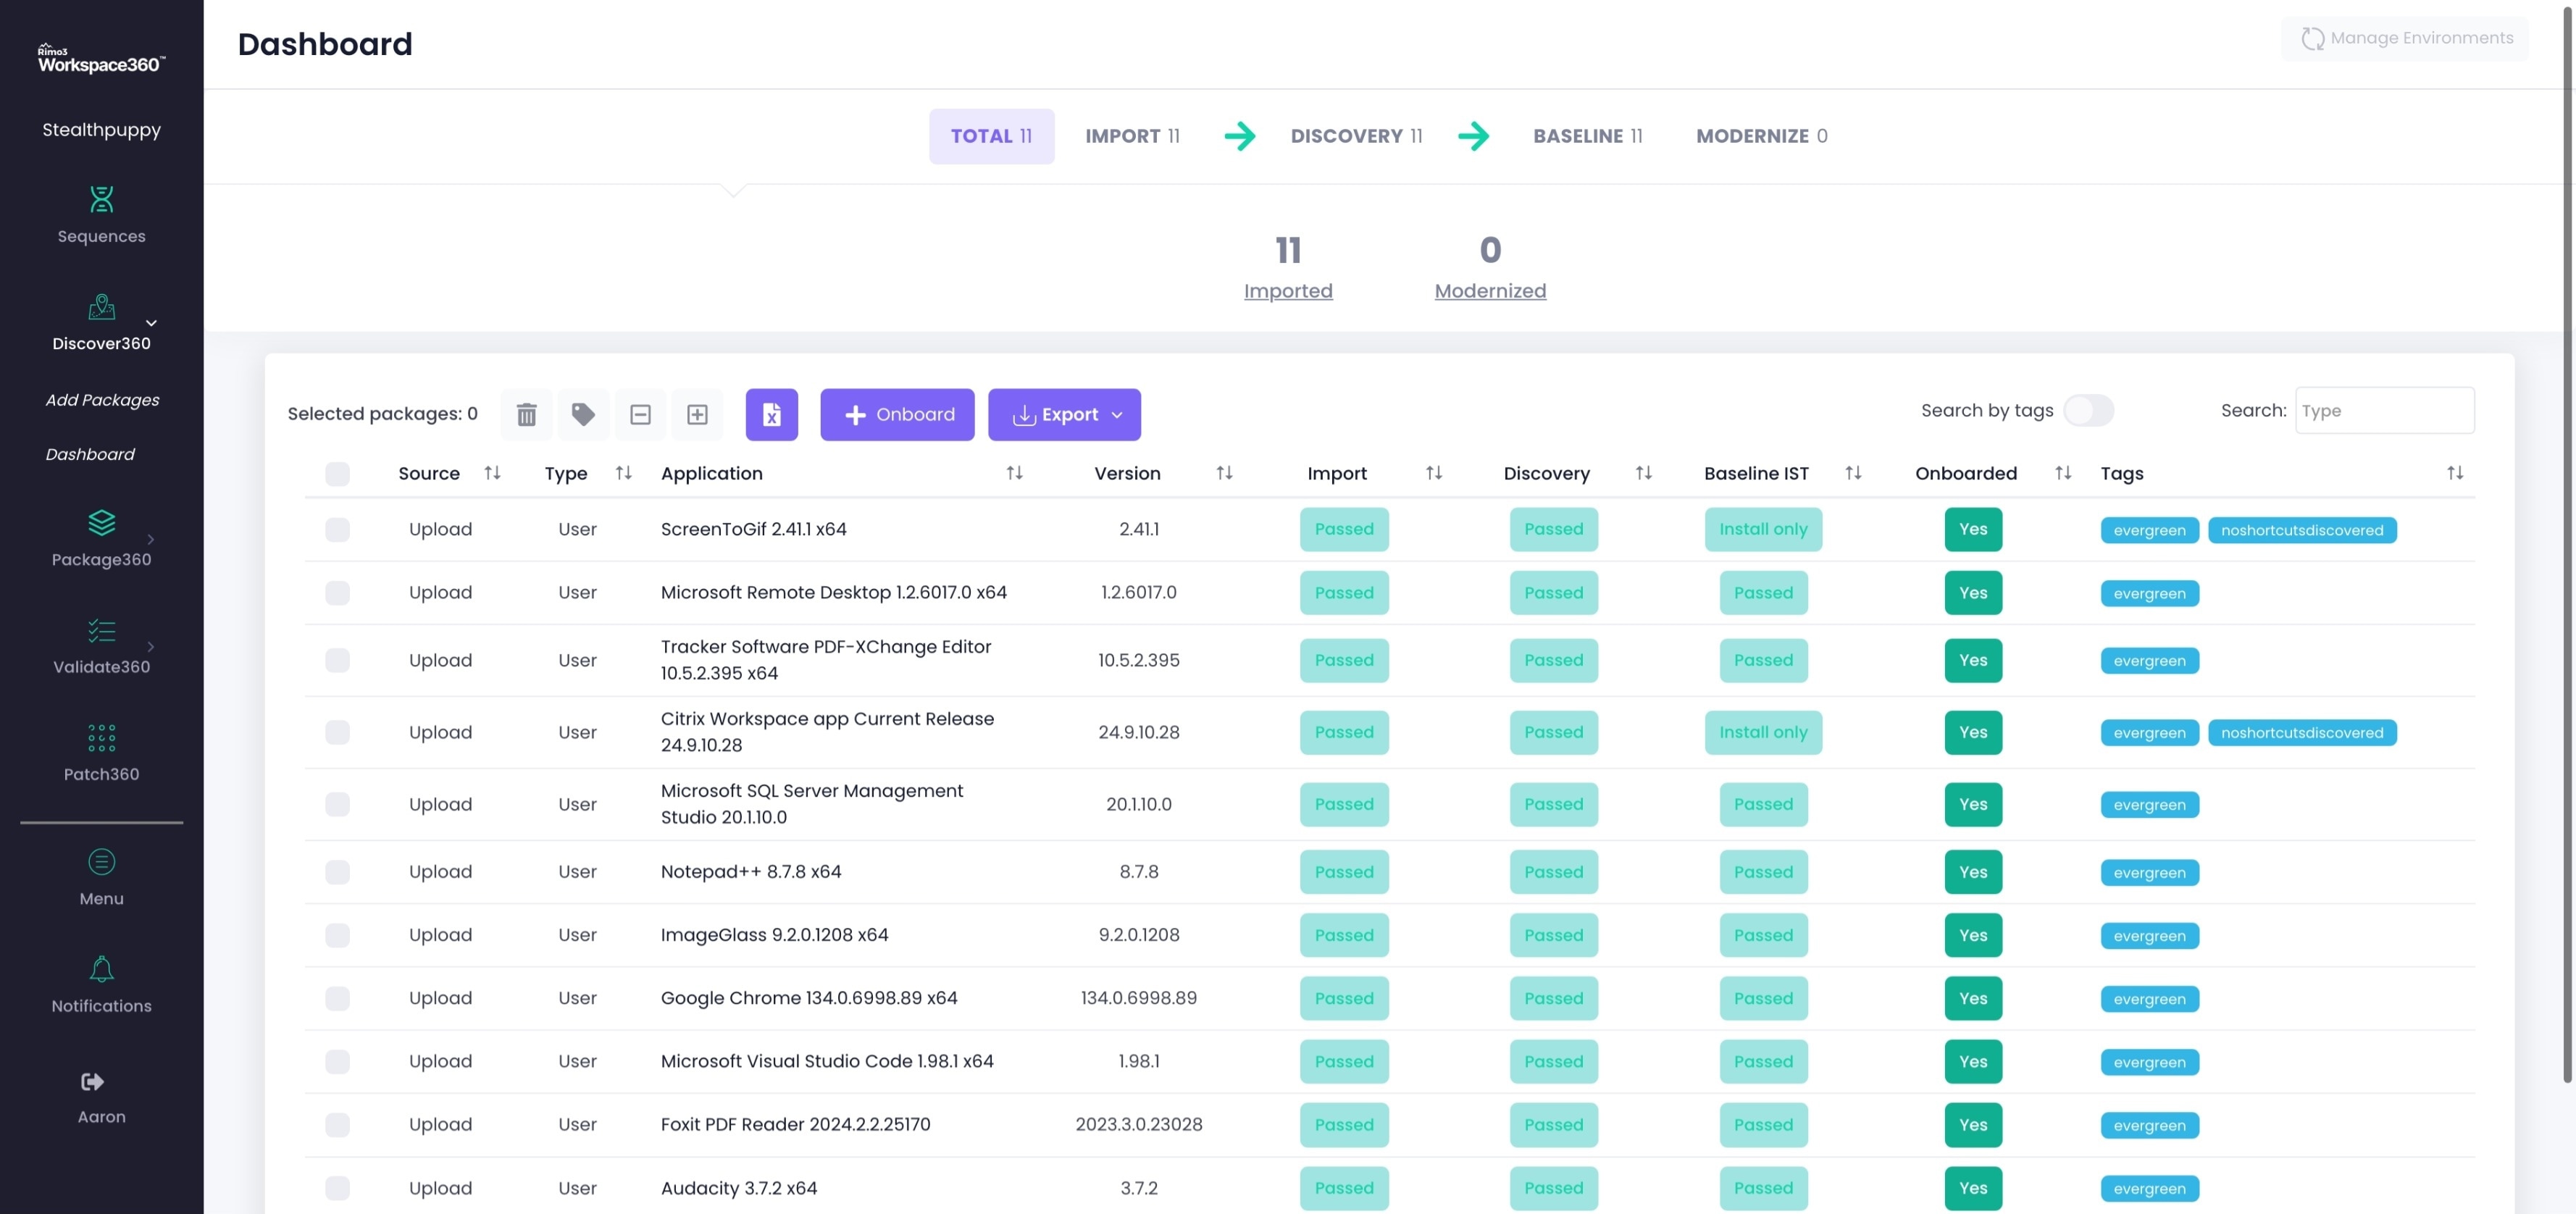Toggle the Search by tags switch

2088,410
